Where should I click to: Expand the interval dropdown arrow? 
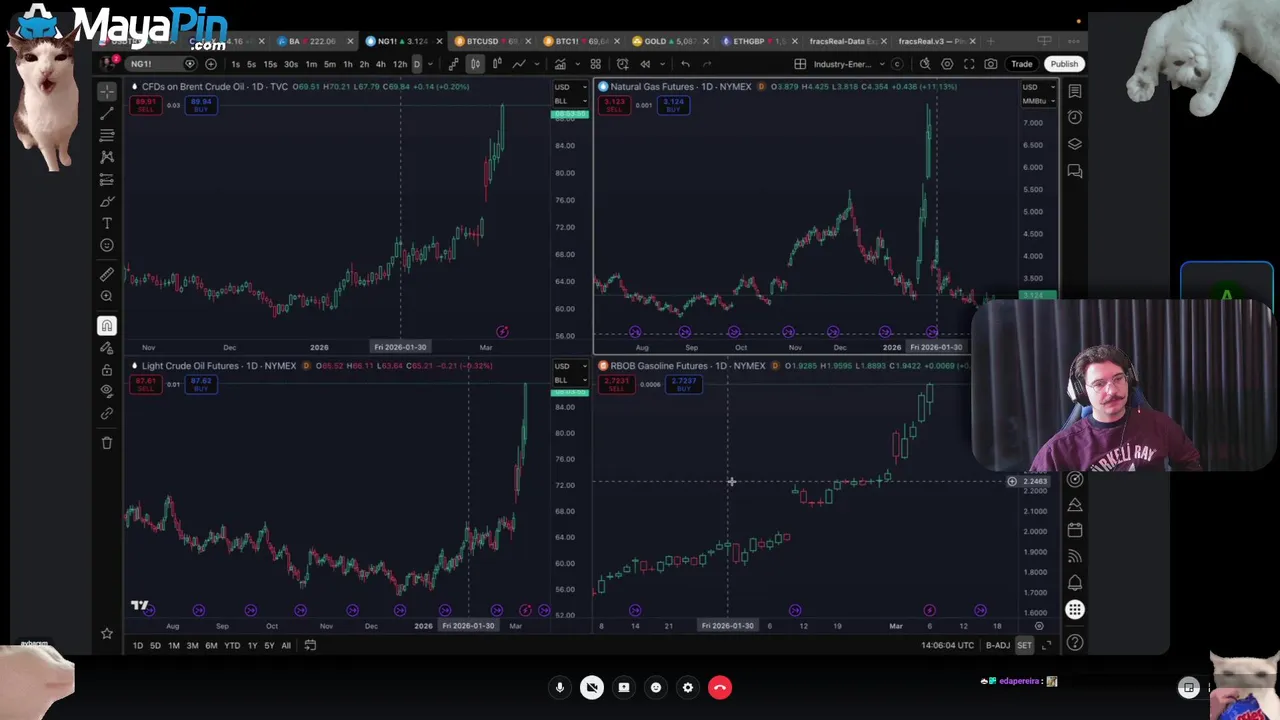tap(430, 64)
